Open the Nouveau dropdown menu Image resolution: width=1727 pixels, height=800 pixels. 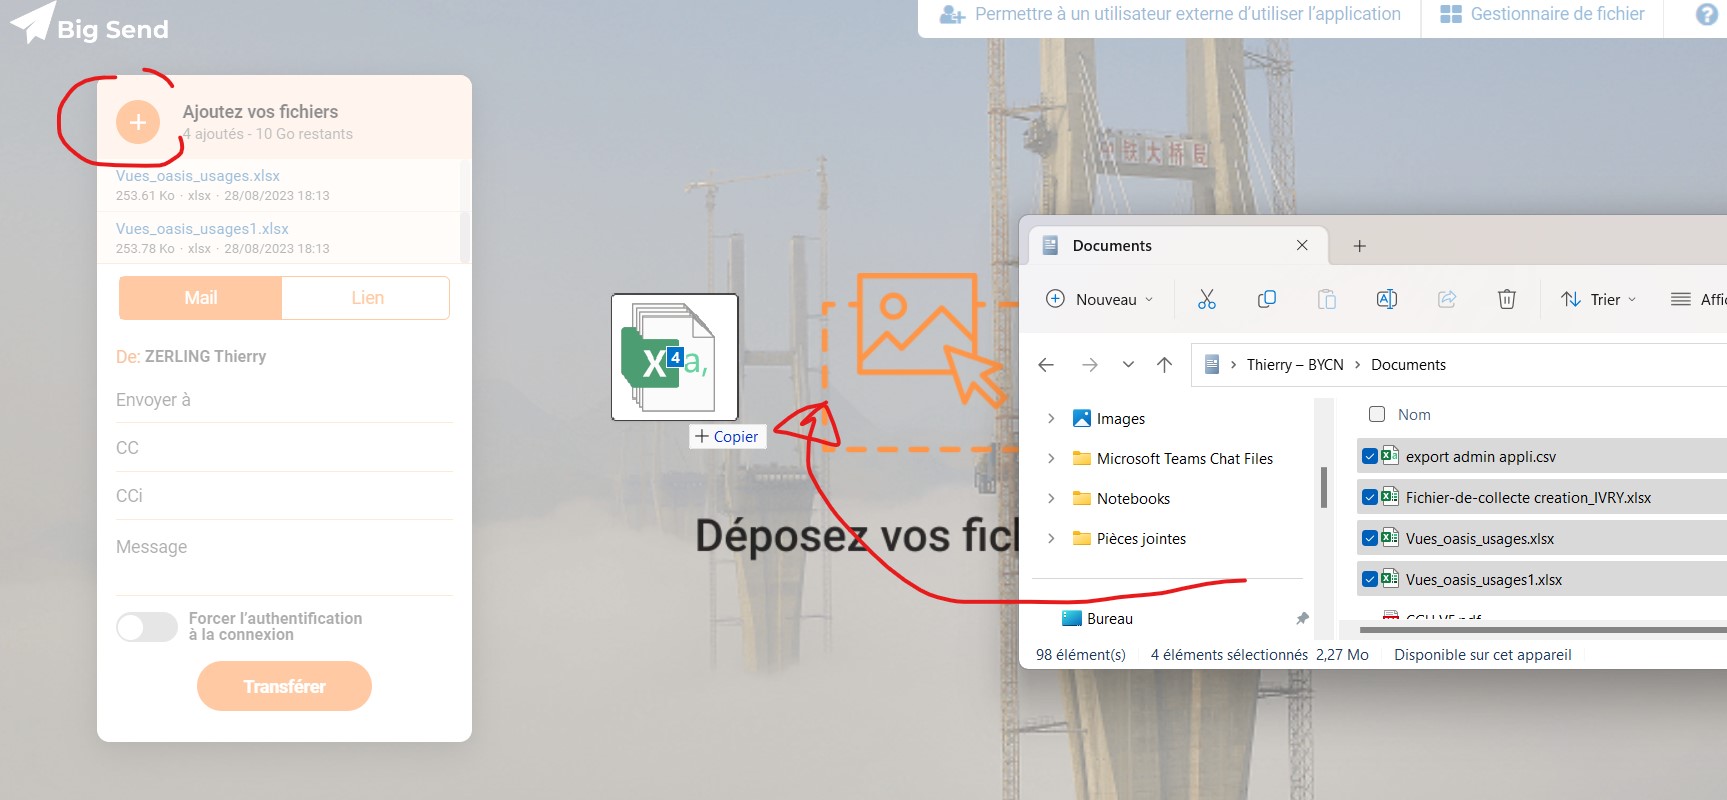(1100, 299)
